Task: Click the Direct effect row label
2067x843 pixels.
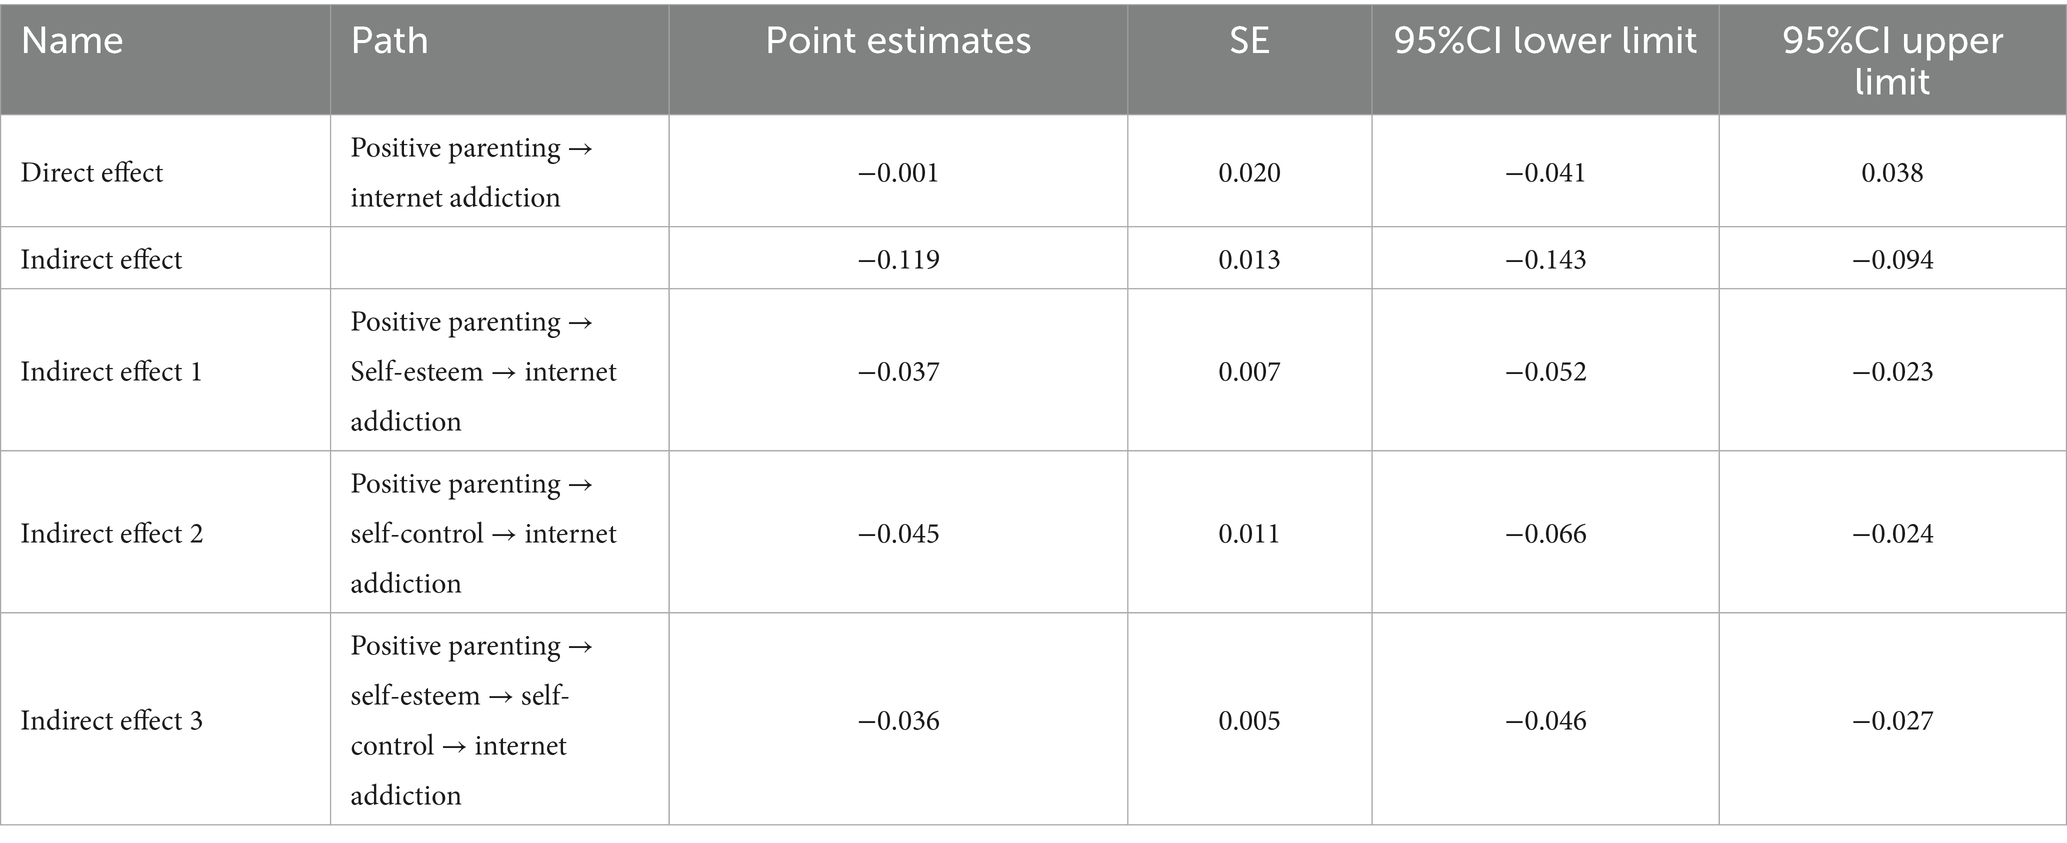Action: tap(92, 173)
